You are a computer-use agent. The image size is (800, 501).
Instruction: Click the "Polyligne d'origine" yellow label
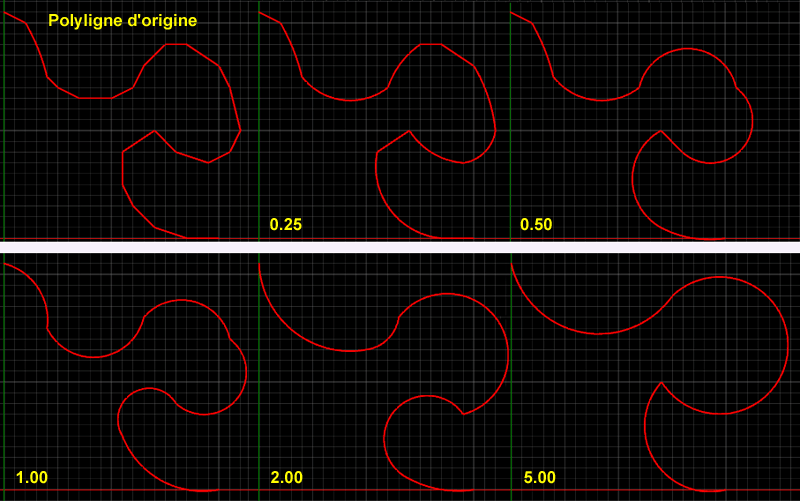(x=122, y=20)
